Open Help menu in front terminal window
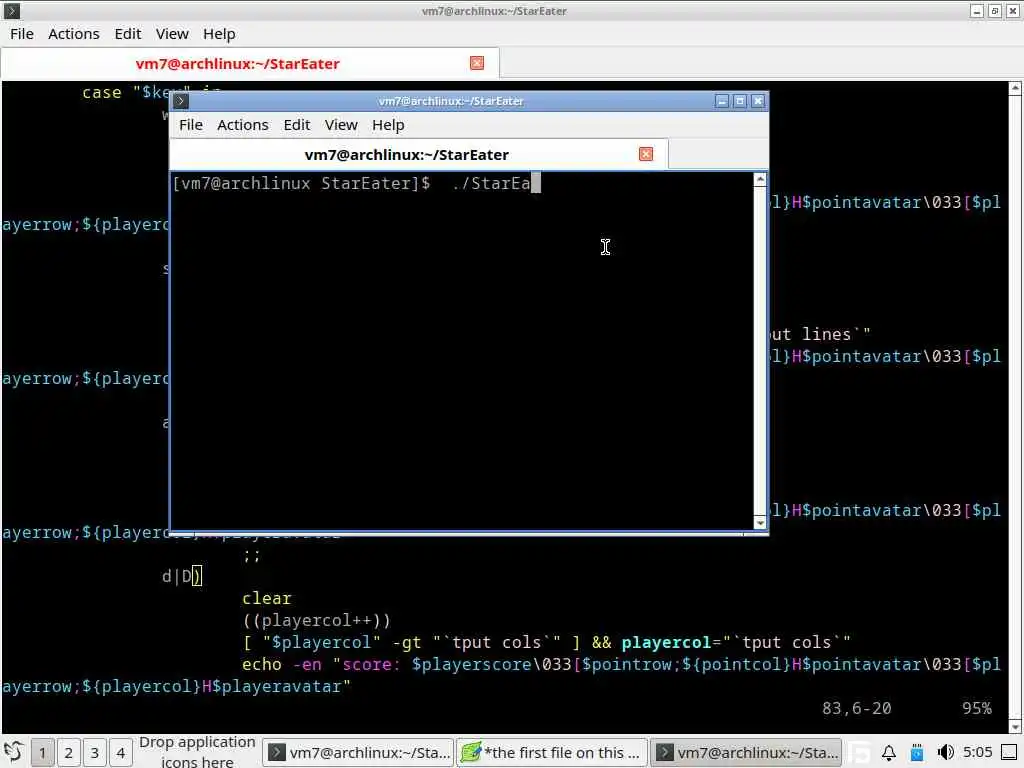 (x=388, y=125)
